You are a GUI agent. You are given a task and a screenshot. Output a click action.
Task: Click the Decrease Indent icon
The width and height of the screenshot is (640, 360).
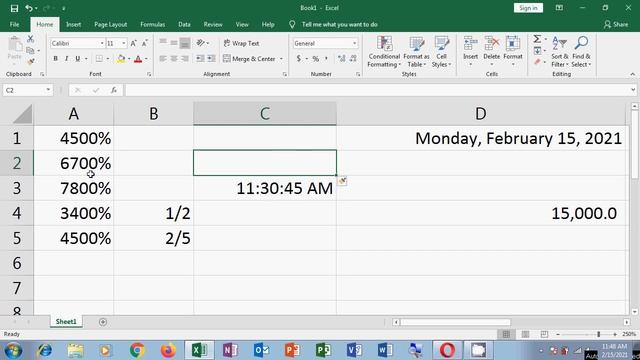(x=200, y=59)
